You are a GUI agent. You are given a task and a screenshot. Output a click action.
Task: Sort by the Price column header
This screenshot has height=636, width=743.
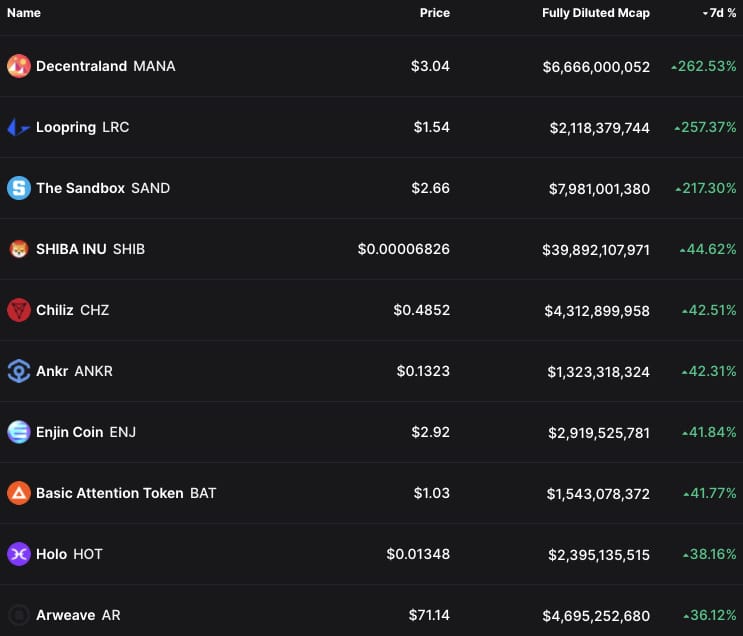point(434,13)
